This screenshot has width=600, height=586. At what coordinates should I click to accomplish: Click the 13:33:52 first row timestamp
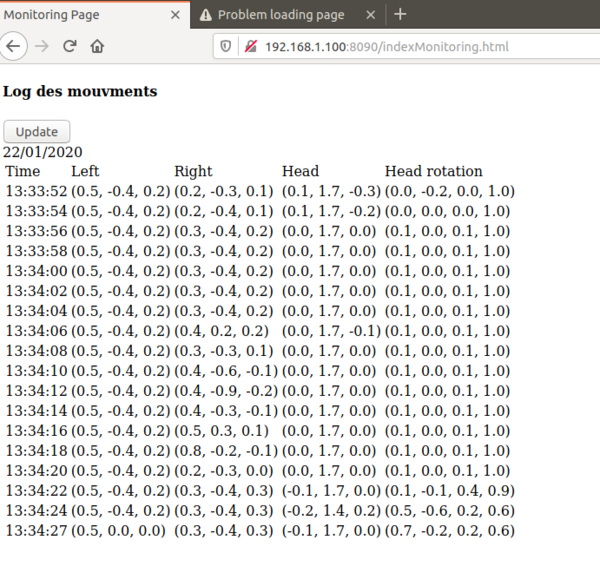tap(36, 191)
